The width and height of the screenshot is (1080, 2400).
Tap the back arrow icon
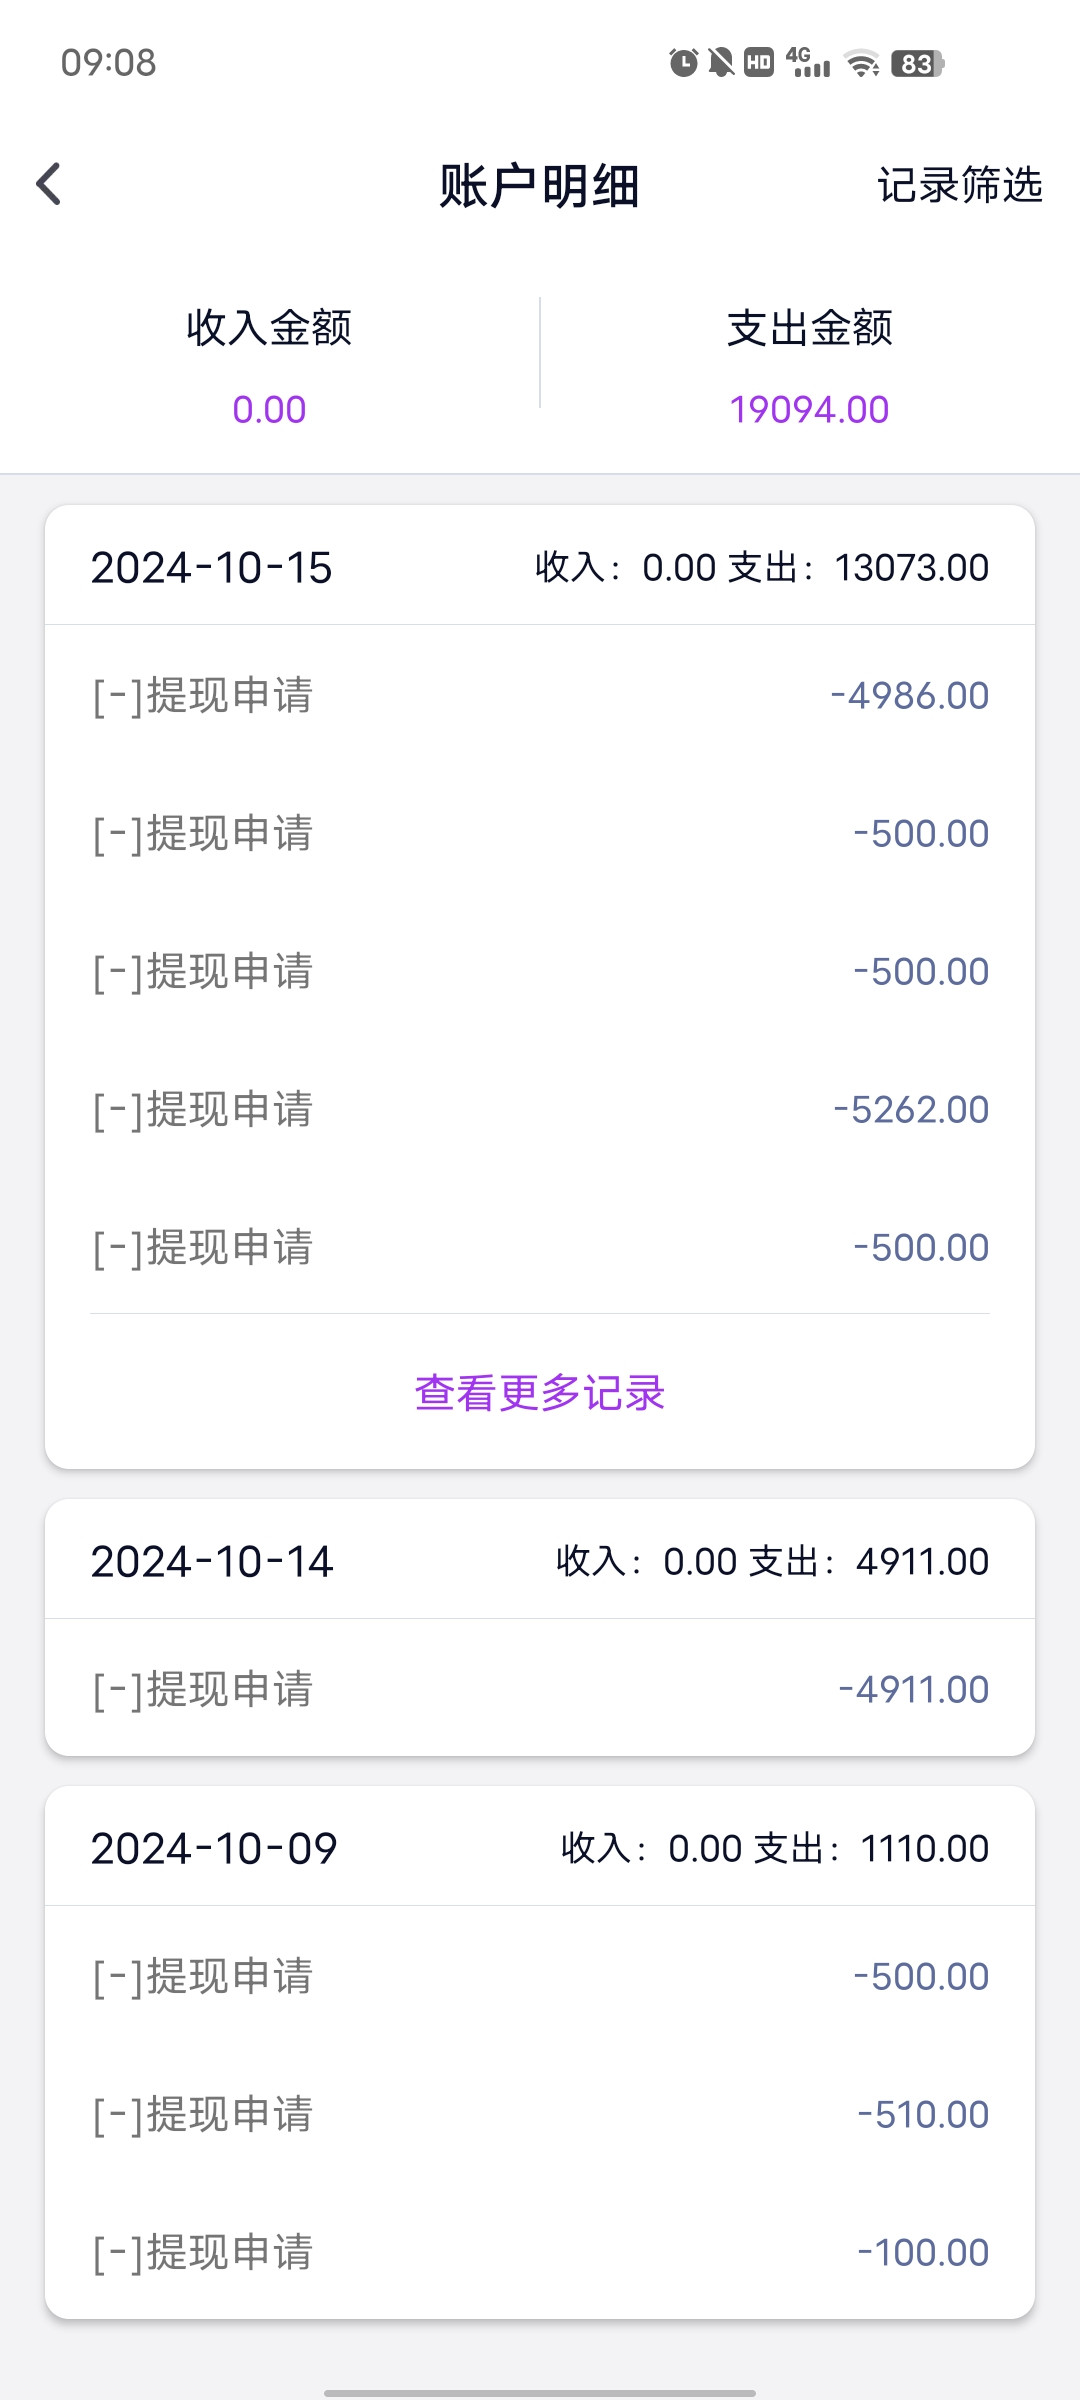point(49,184)
